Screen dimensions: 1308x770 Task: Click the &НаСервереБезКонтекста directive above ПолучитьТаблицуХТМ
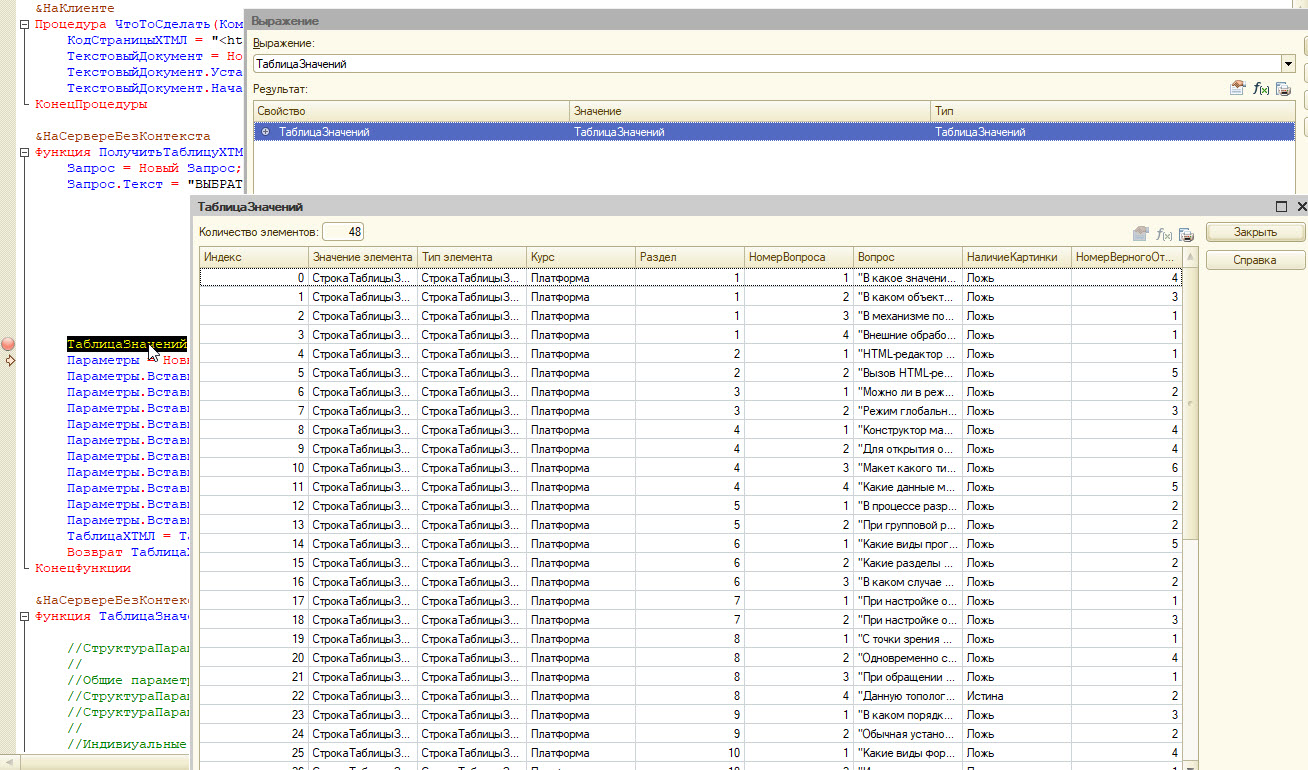pos(123,136)
